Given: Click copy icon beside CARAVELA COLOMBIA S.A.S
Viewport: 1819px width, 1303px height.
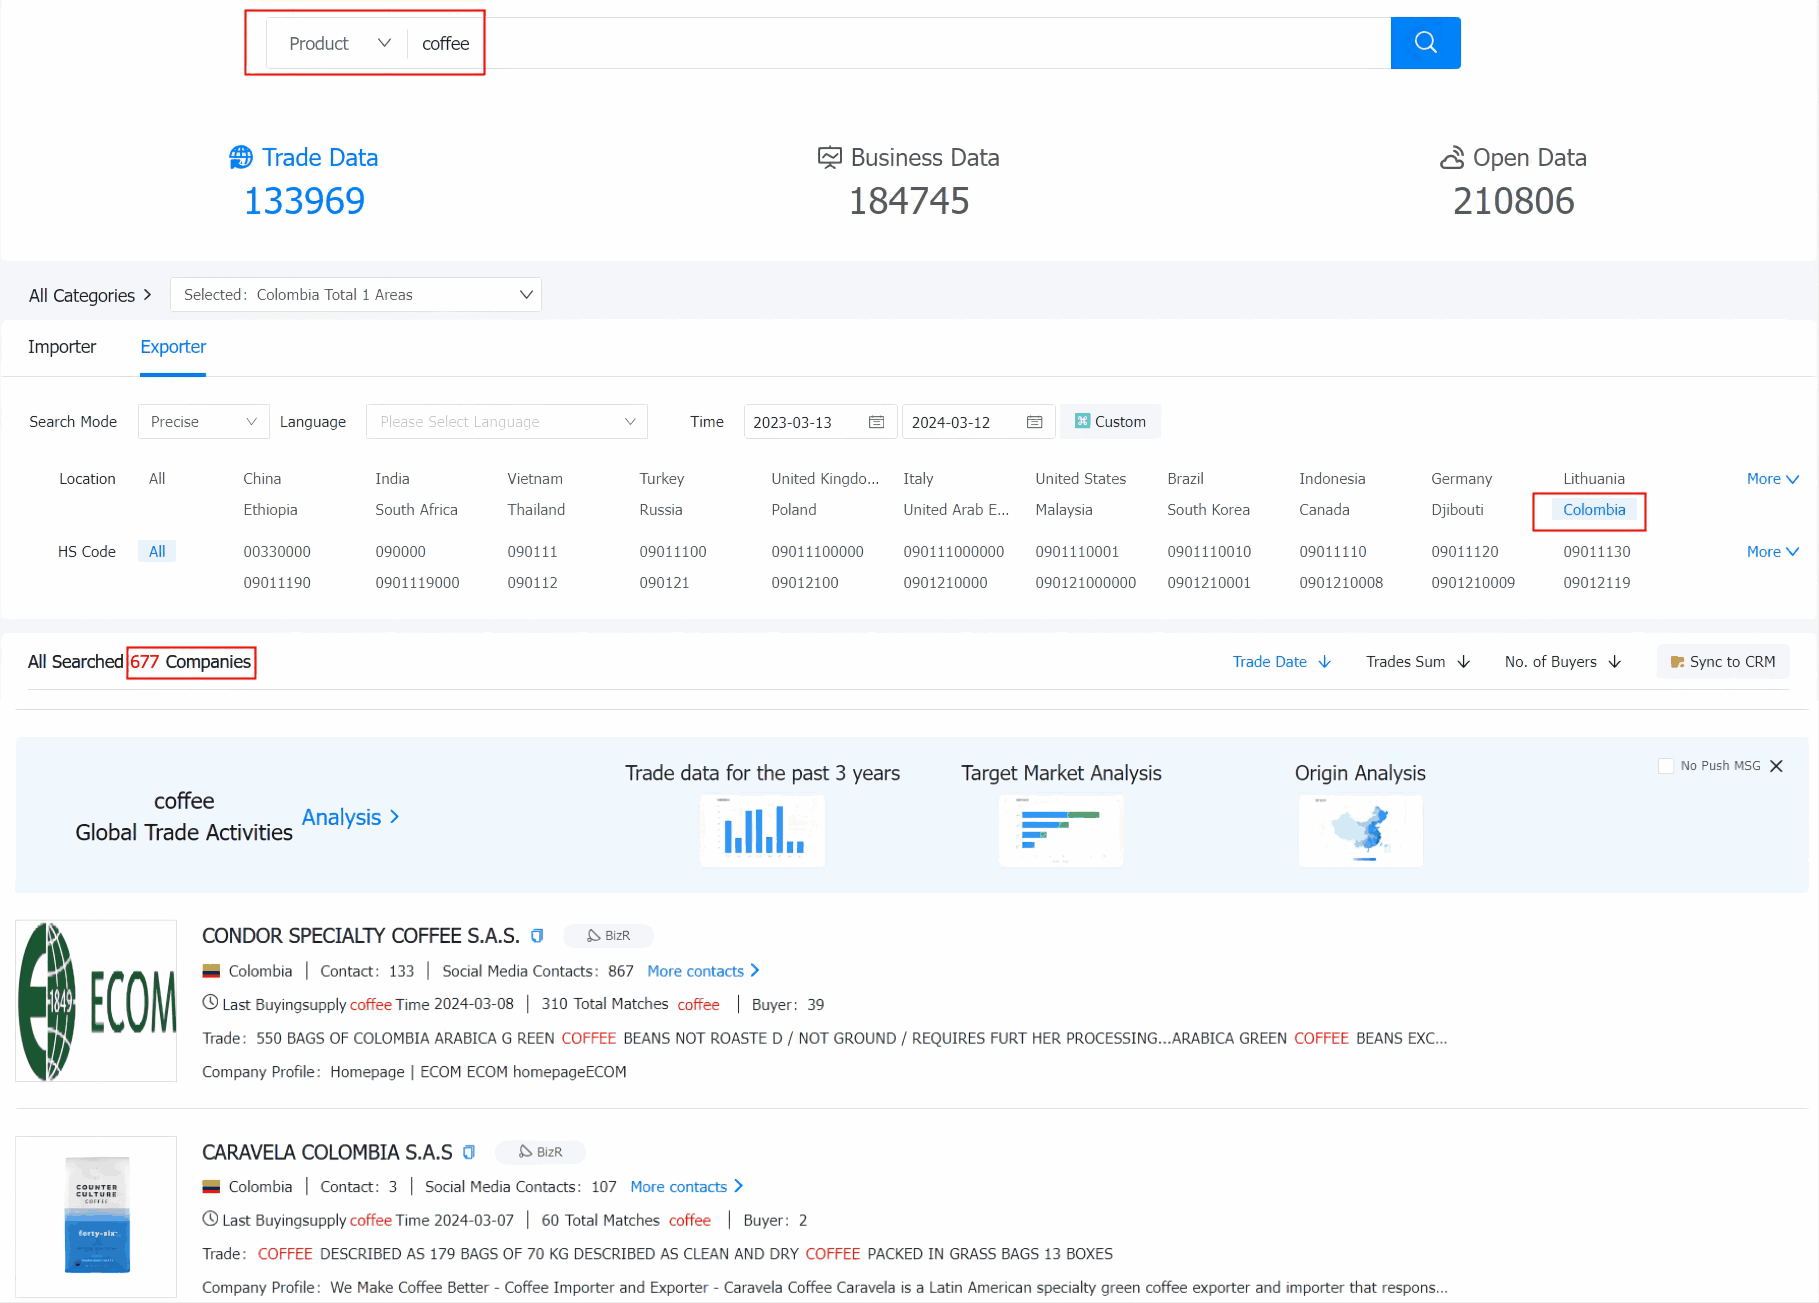Looking at the screenshot, I should [469, 1152].
